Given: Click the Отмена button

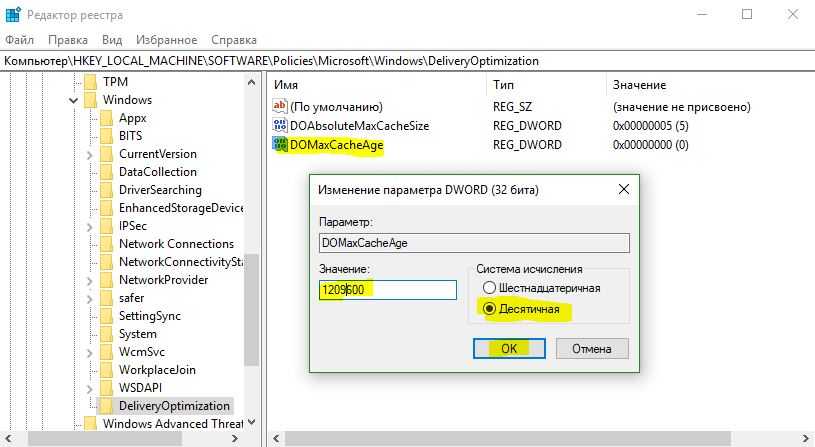Looking at the screenshot, I should [591, 349].
